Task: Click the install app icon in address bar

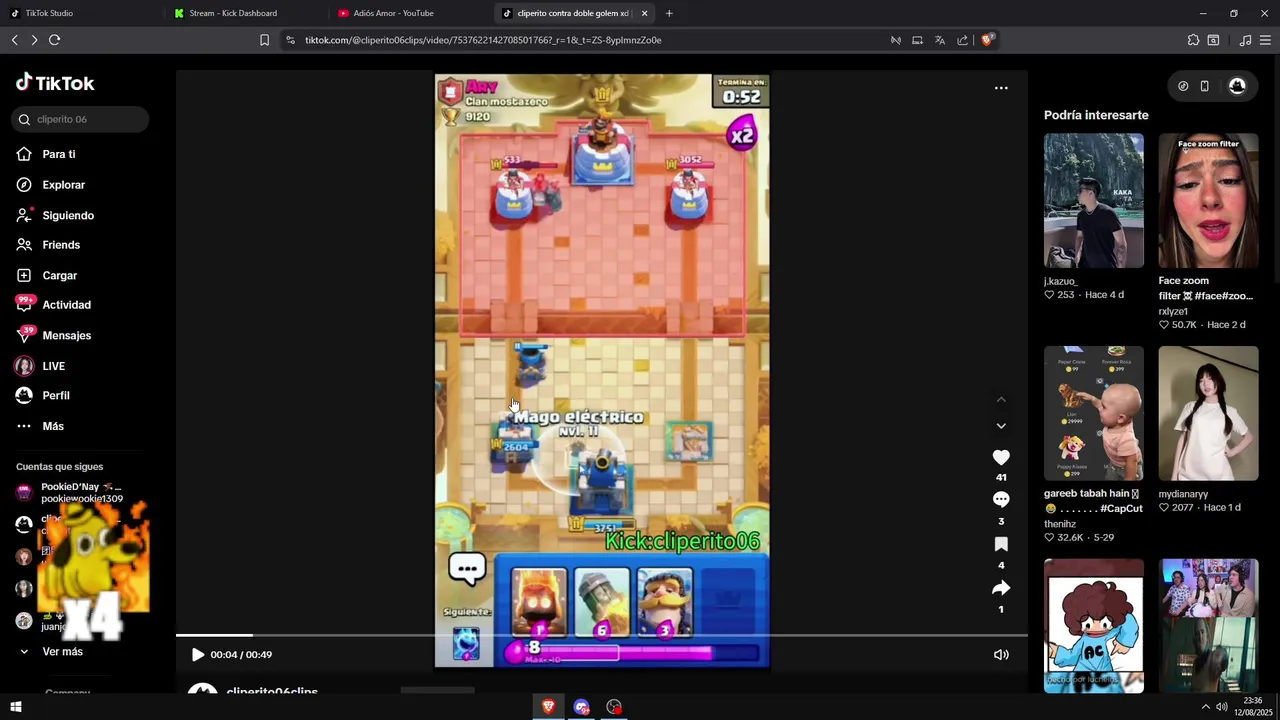Action: 917,40
